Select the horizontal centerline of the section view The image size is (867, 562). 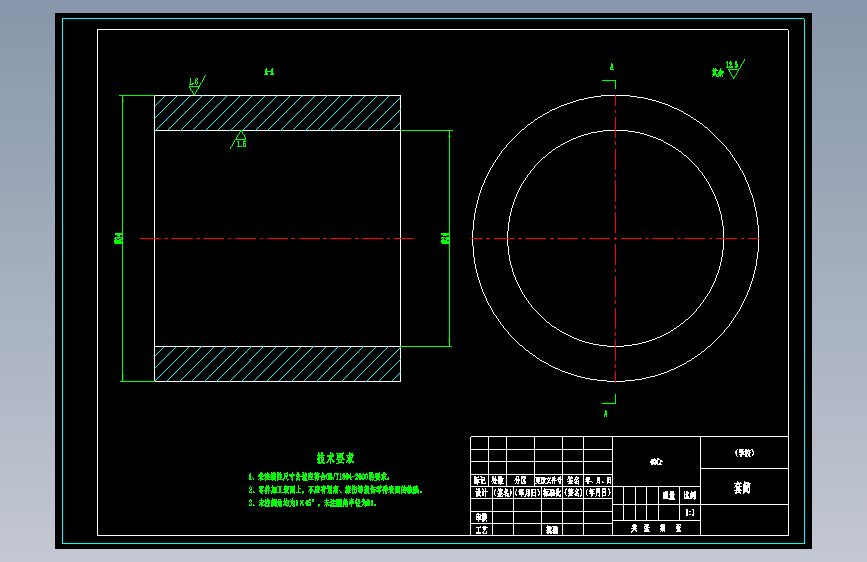[277, 238]
